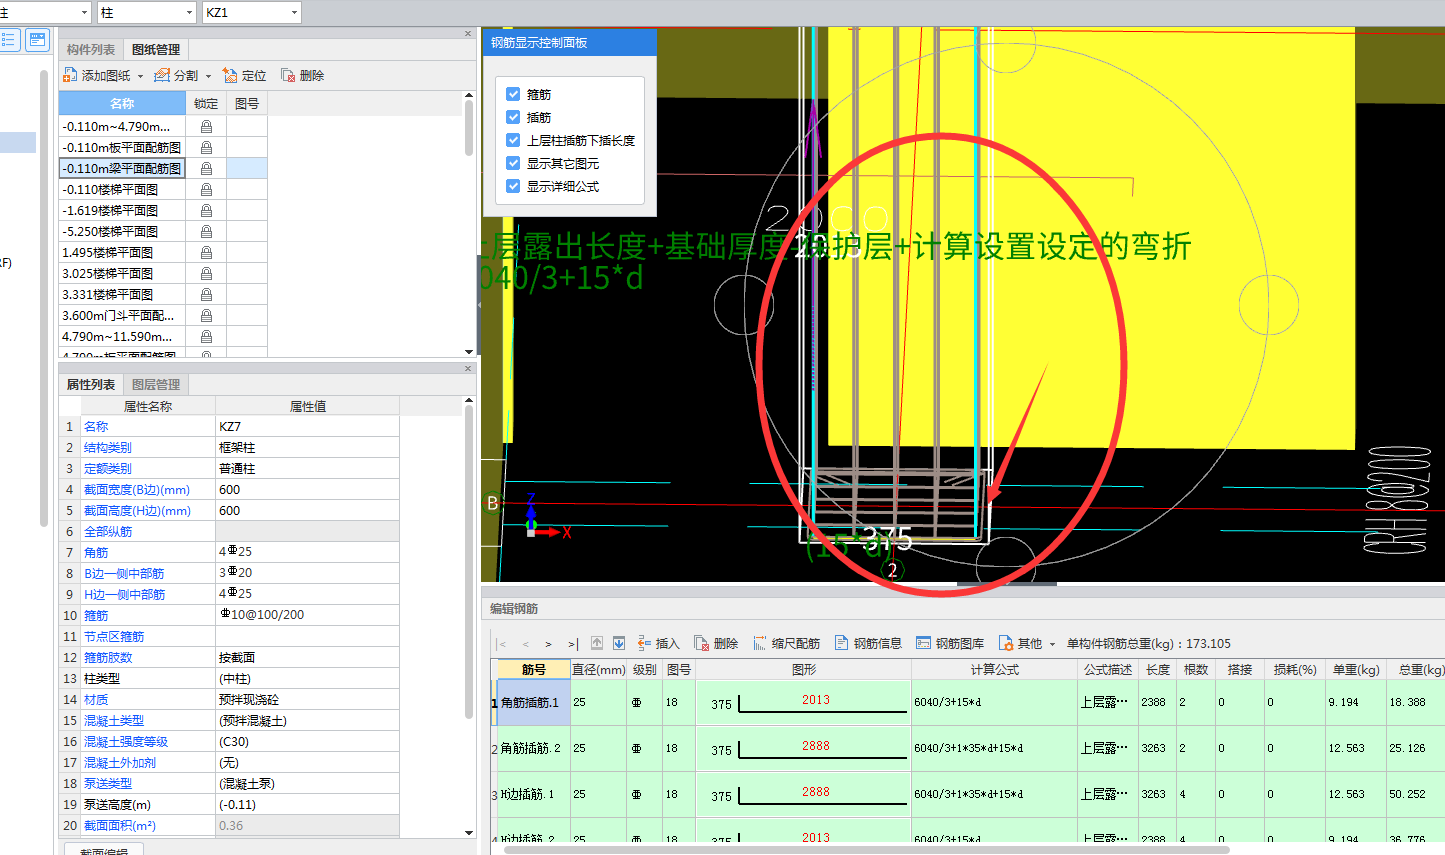Image resolution: width=1445 pixels, height=855 pixels.
Task: Click the list view icon at top left
Action: [x=9, y=40]
